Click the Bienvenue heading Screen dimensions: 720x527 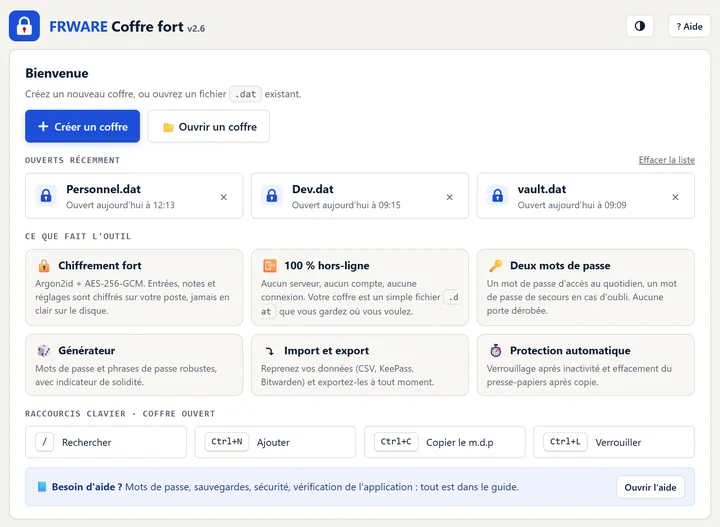tap(57, 73)
